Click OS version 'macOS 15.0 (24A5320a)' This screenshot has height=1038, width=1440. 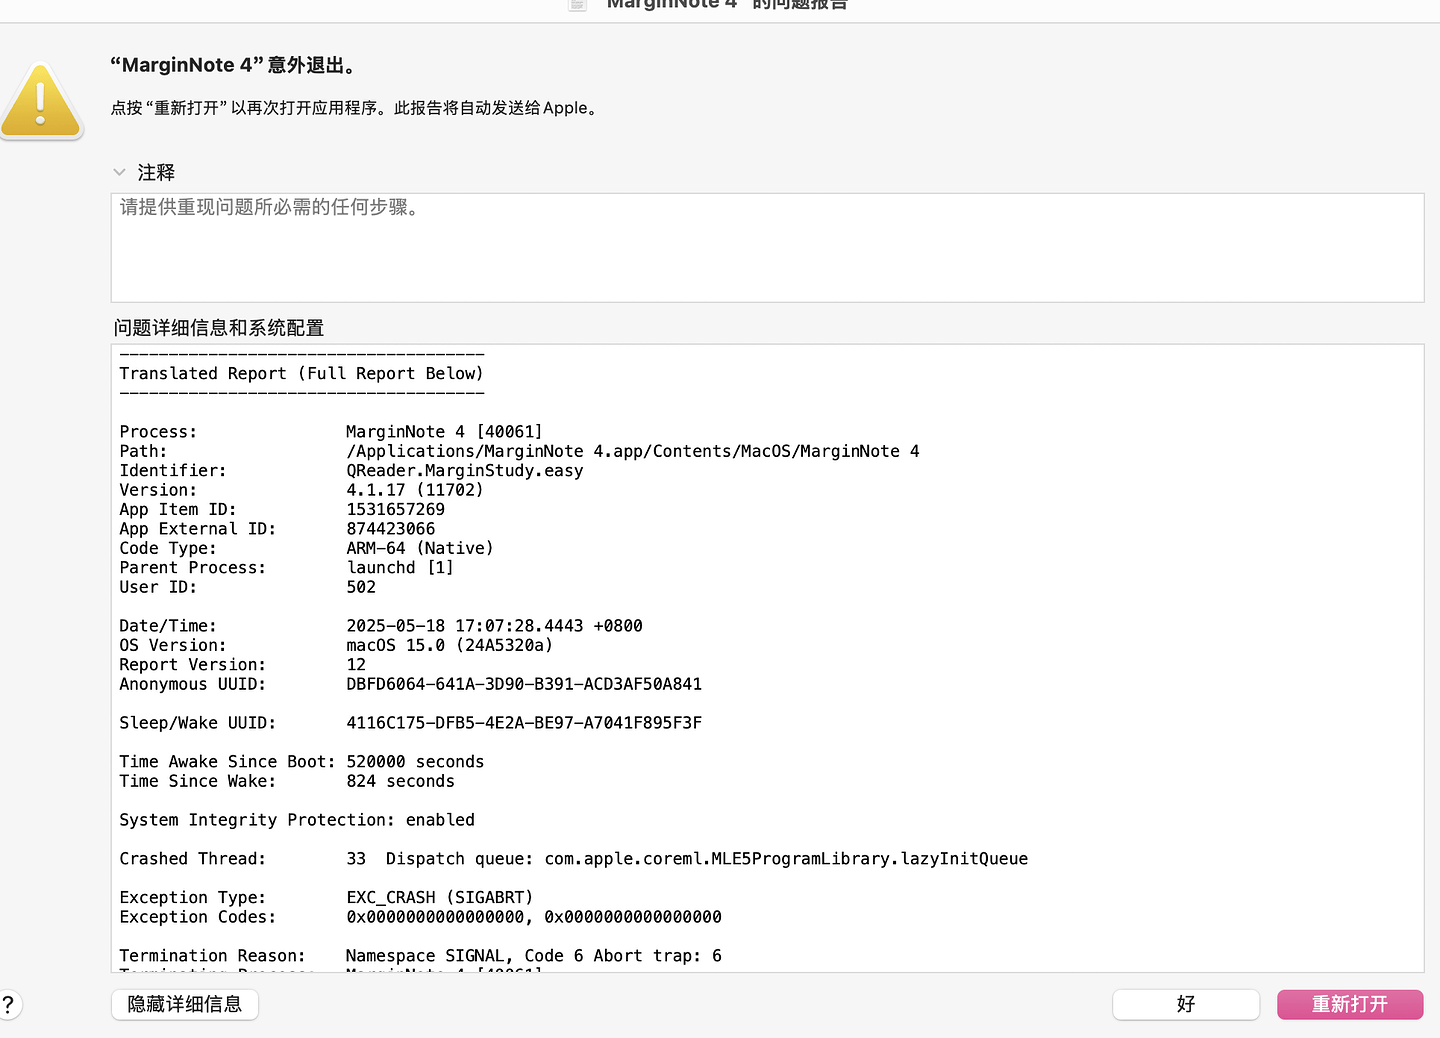[450, 645]
